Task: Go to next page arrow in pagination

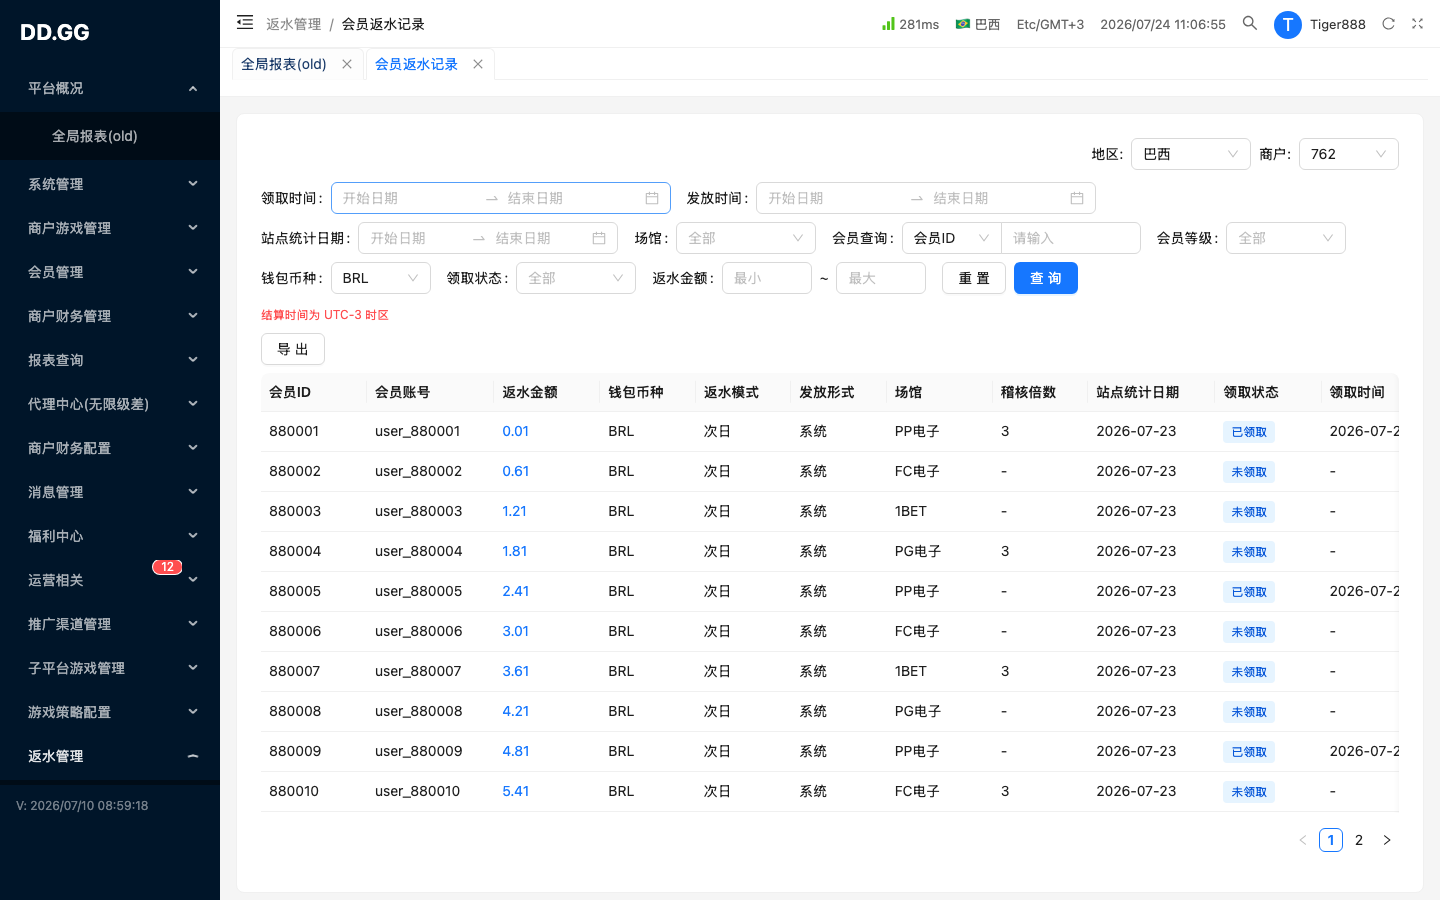Action: point(1387,840)
